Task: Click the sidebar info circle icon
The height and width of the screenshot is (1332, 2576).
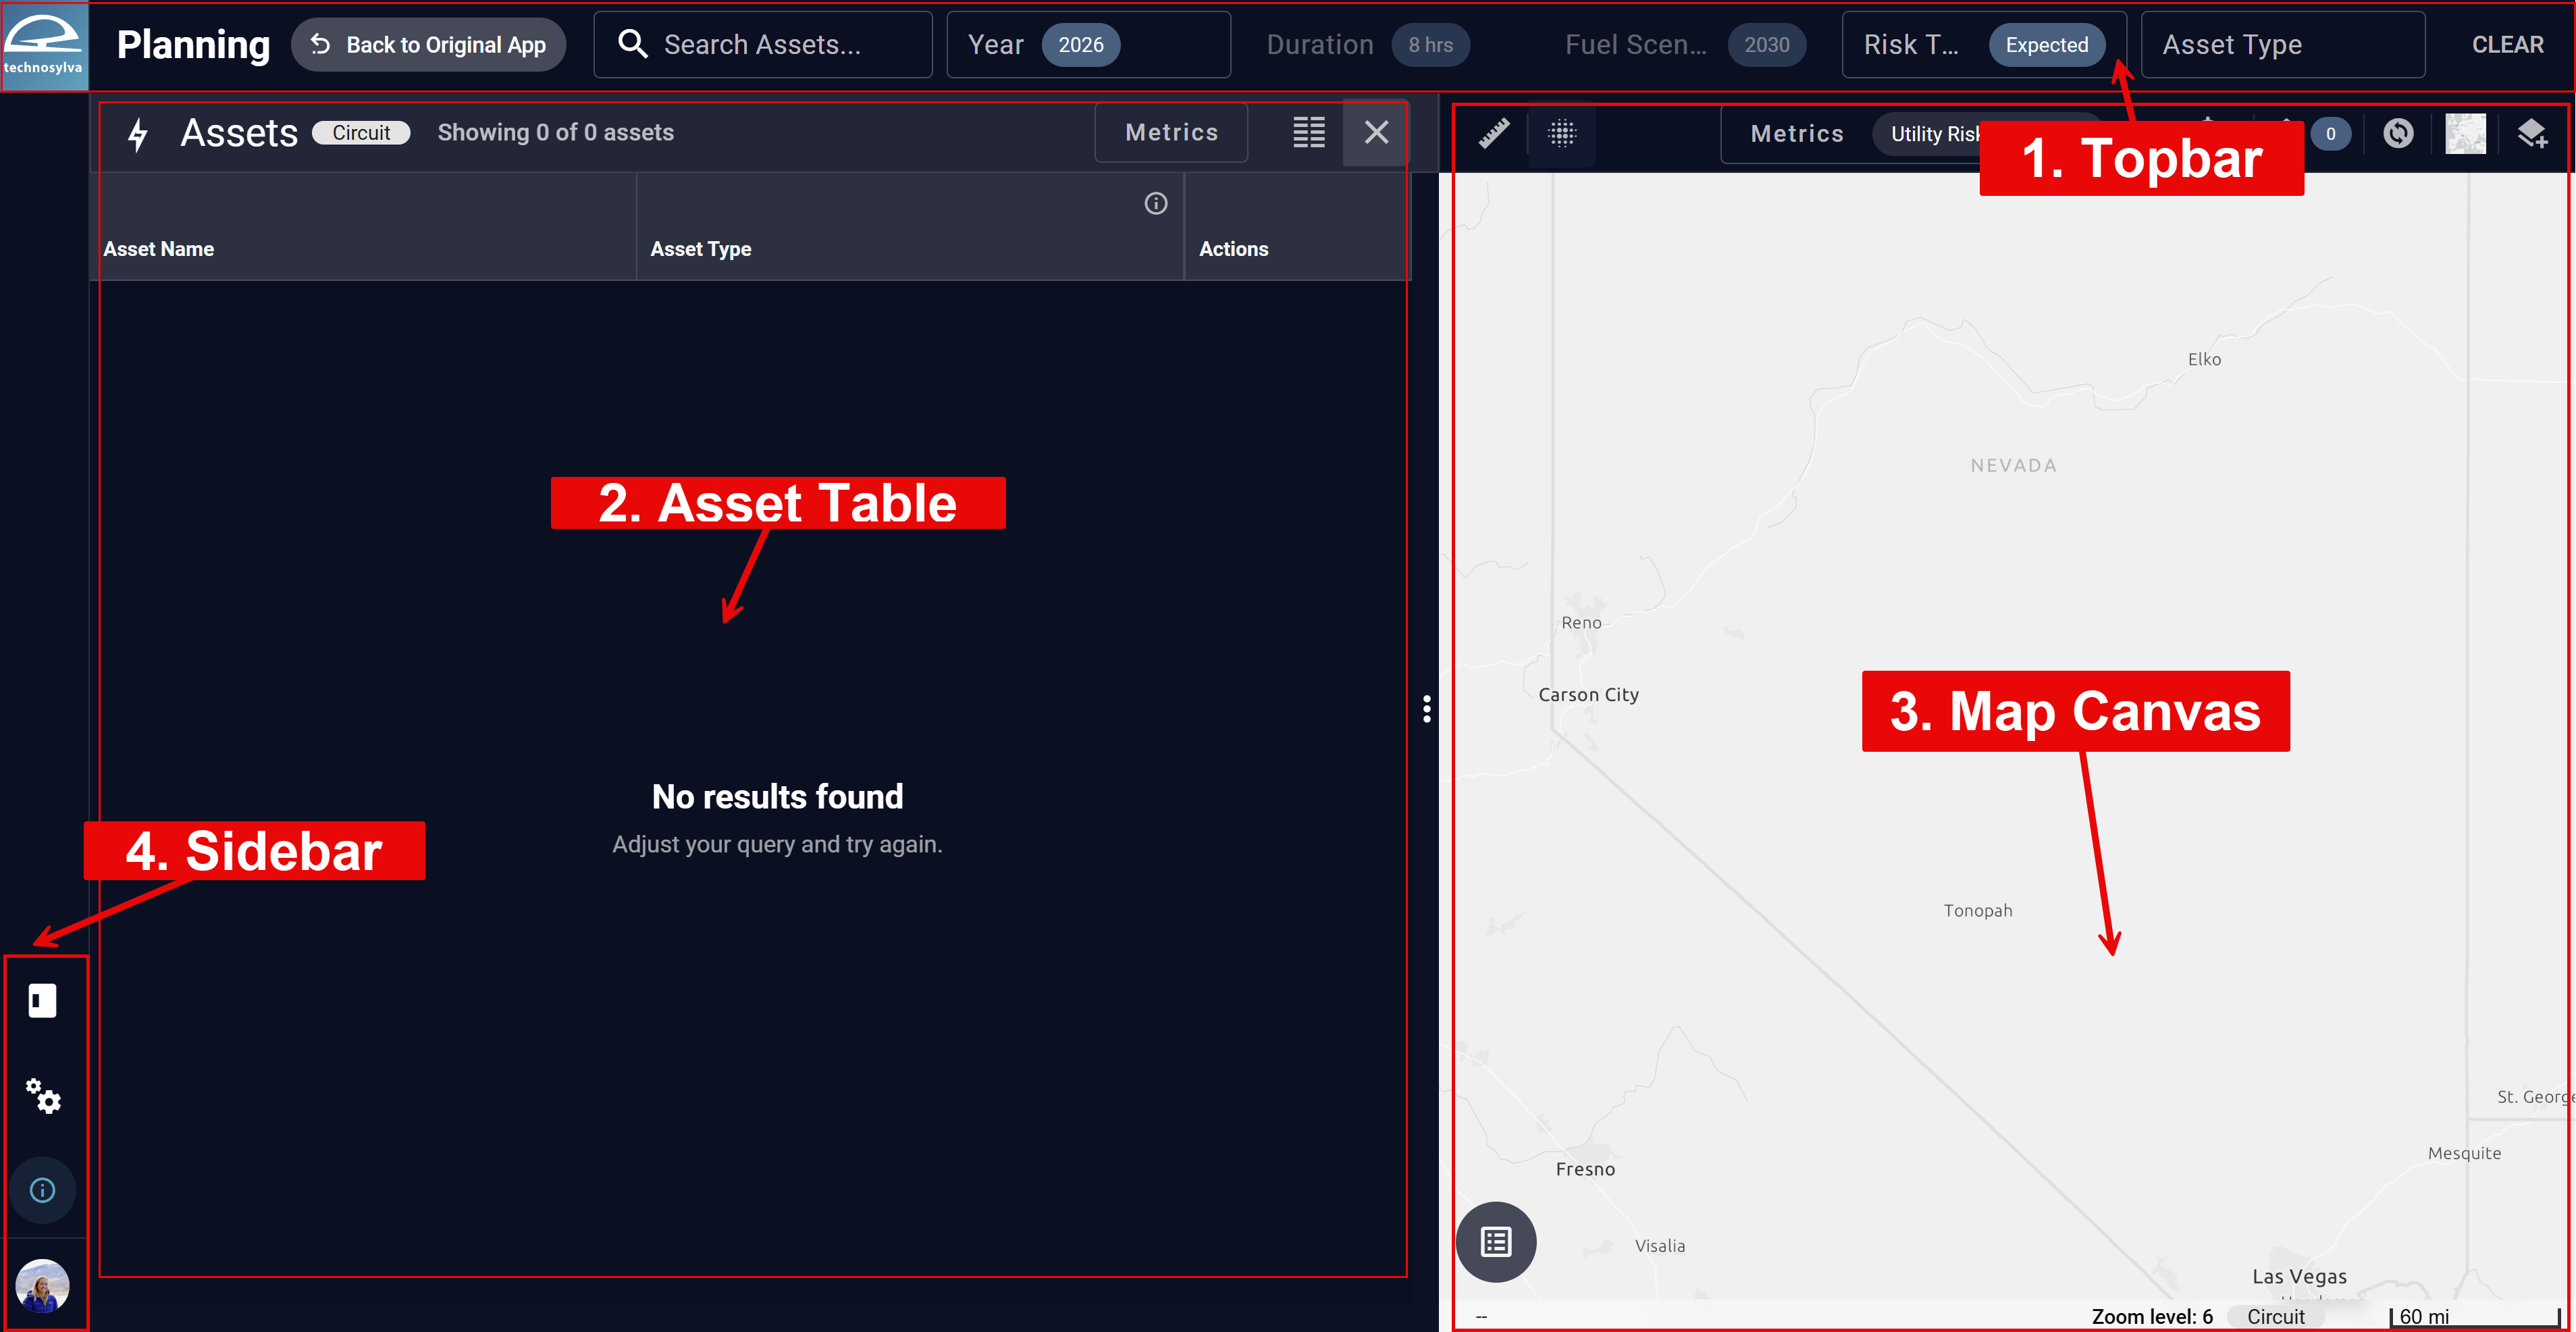Action: click(x=42, y=1190)
